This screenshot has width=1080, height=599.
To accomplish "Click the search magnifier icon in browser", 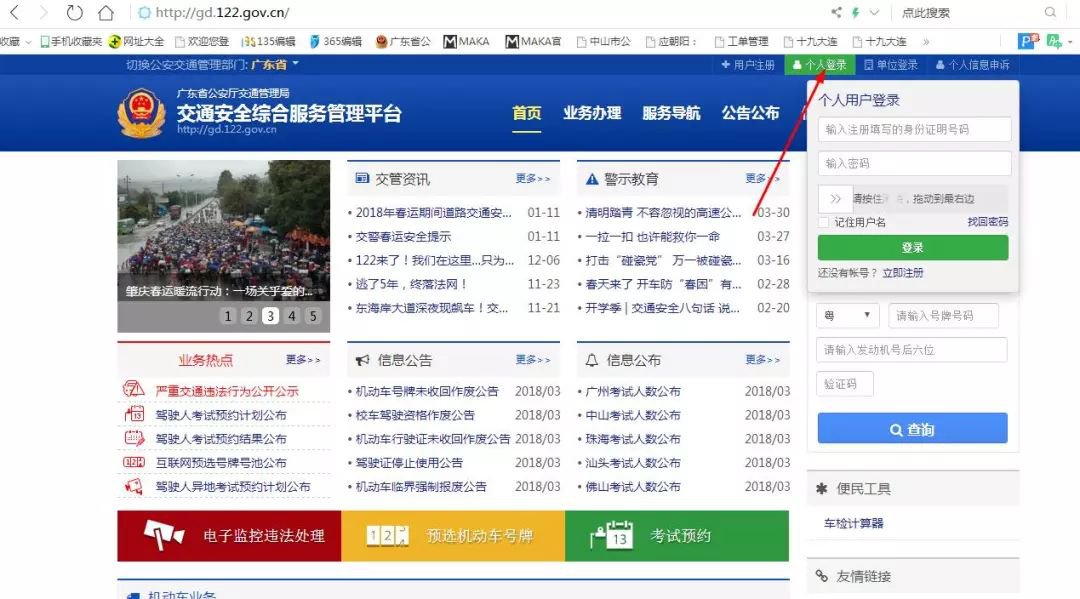I will click(1050, 13).
